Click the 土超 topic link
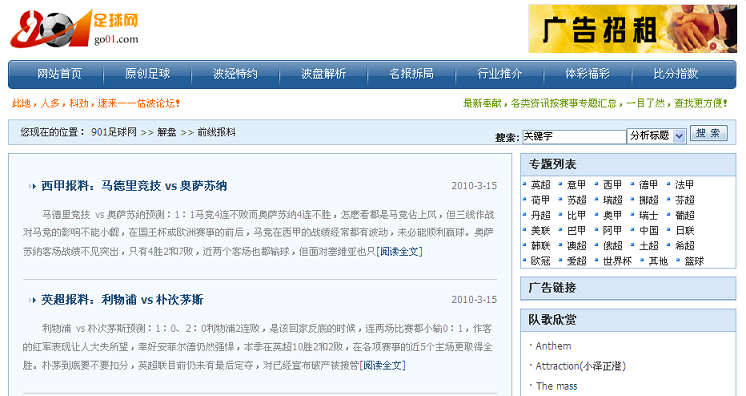The height and width of the screenshot is (396, 746). pyautogui.click(x=648, y=246)
